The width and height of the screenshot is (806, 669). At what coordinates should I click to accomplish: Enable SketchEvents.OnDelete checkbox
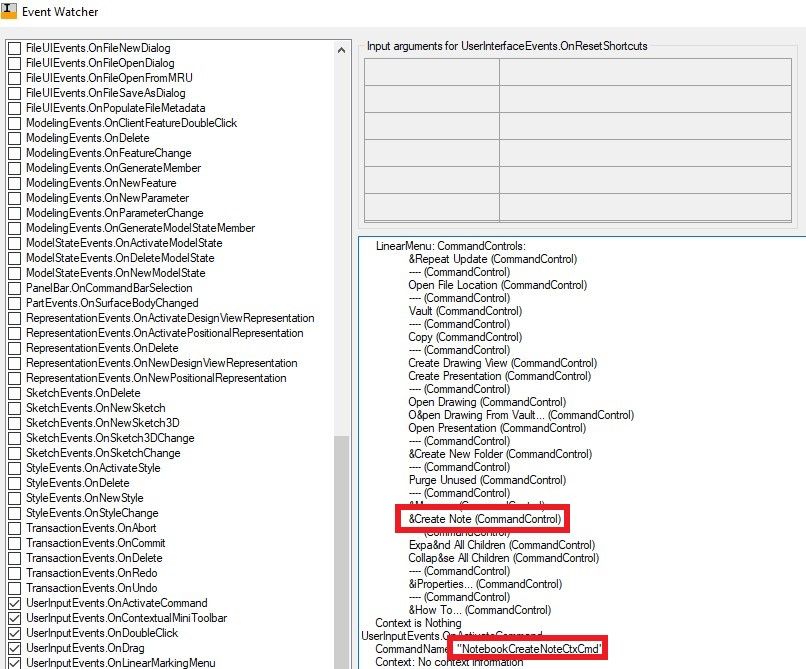pos(14,393)
